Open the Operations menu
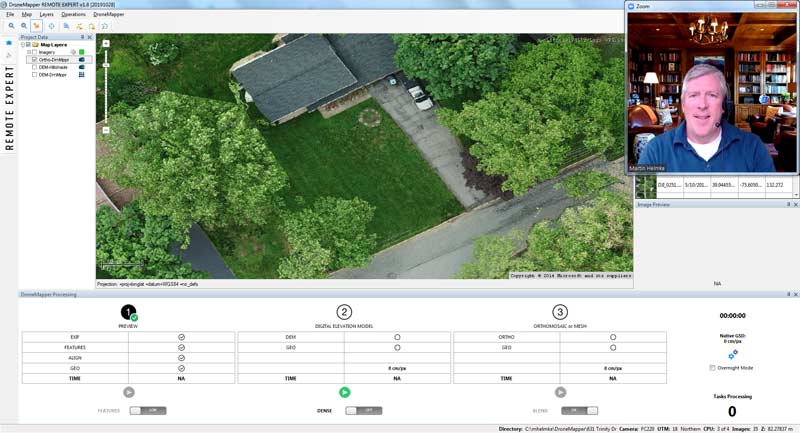 pos(73,15)
